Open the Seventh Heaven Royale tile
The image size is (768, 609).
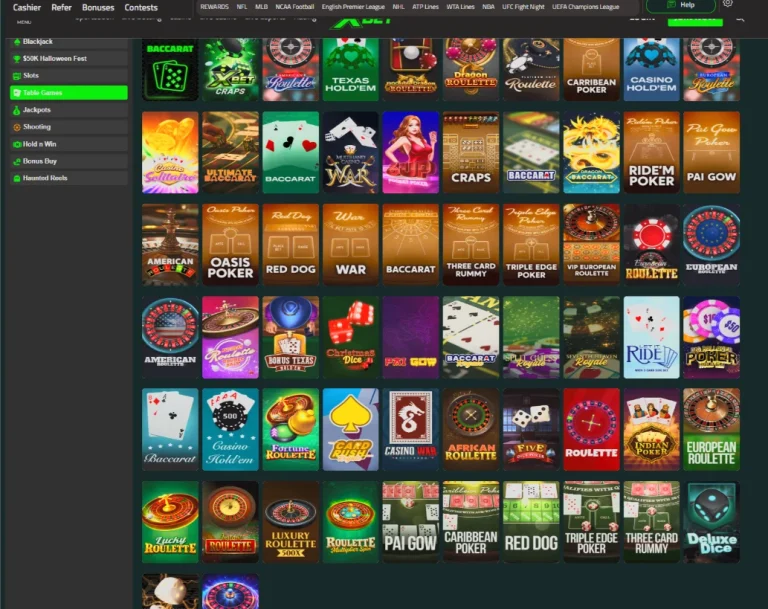pos(591,337)
